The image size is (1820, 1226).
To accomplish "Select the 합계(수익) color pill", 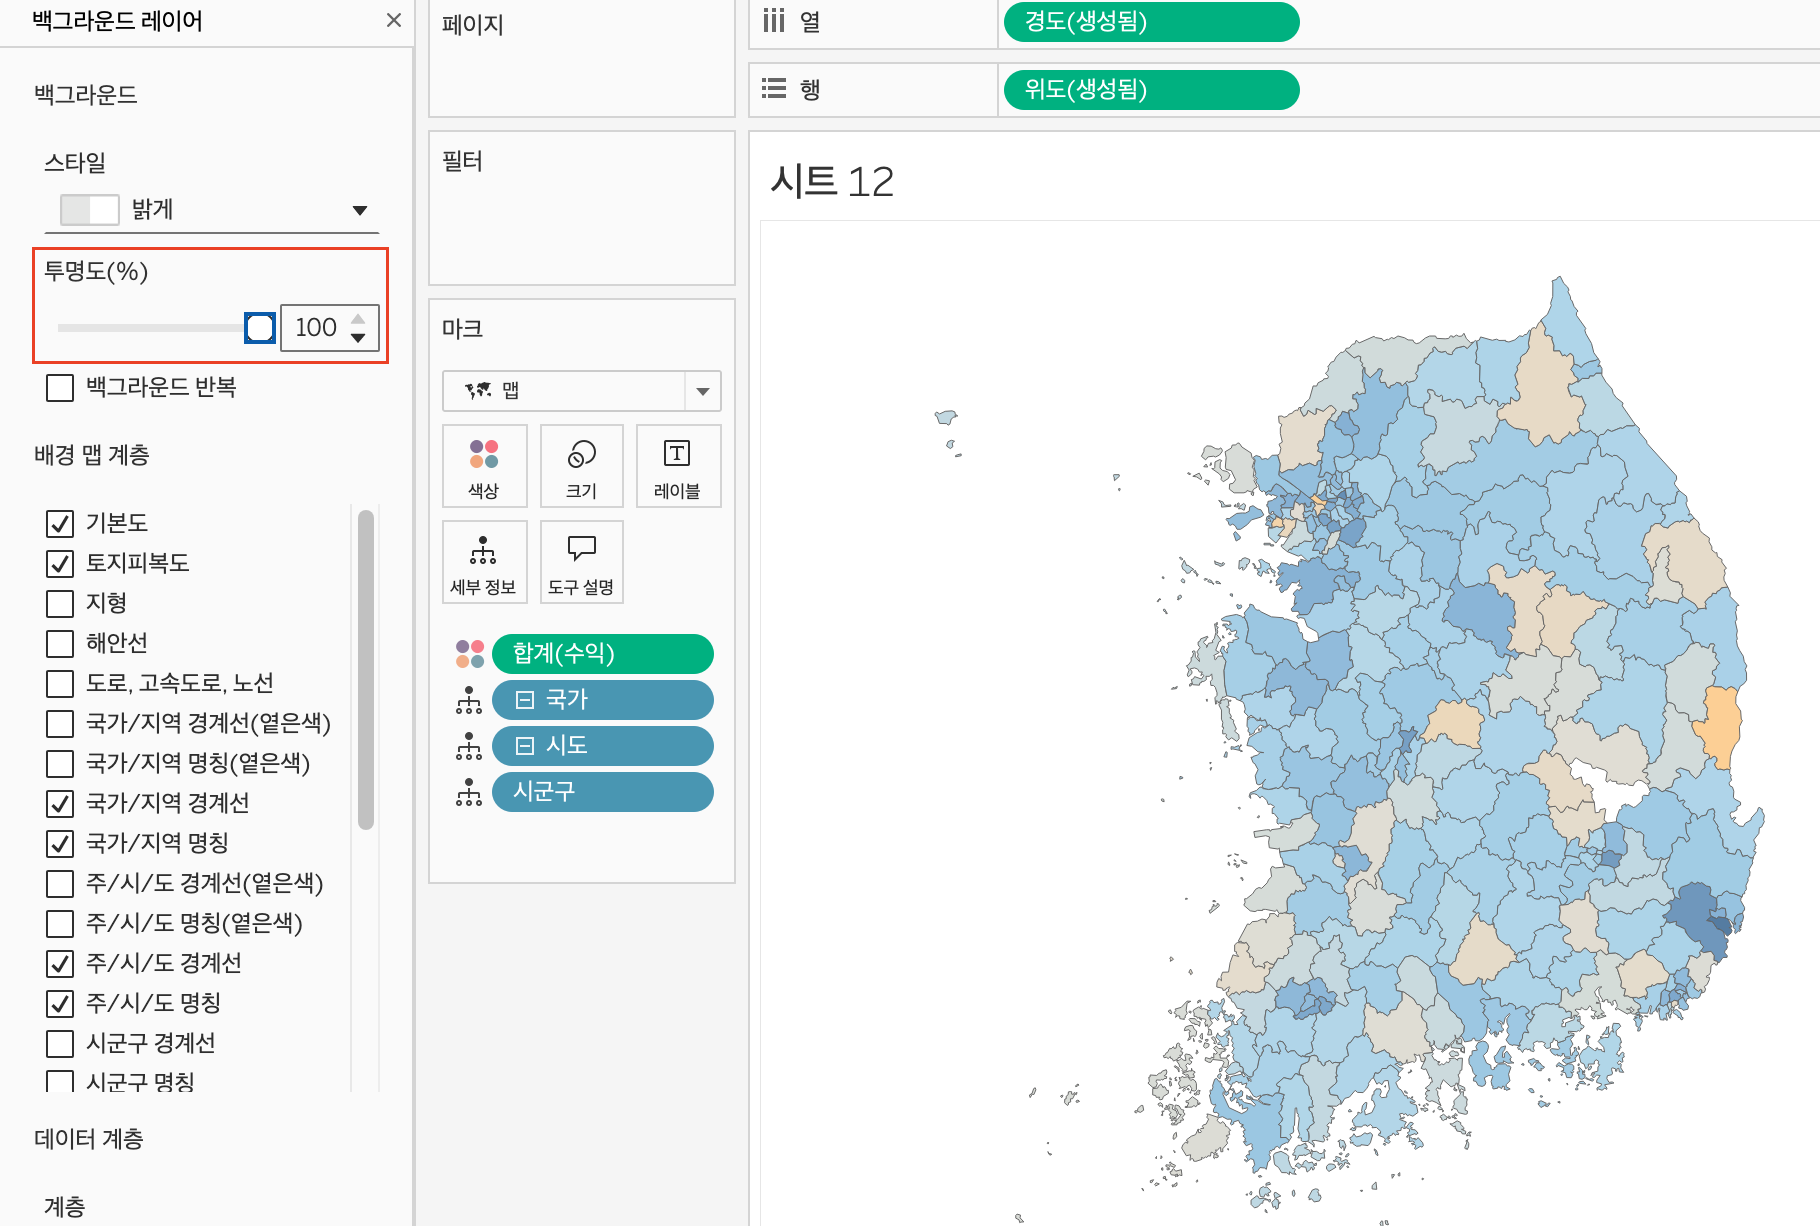I will click(603, 654).
